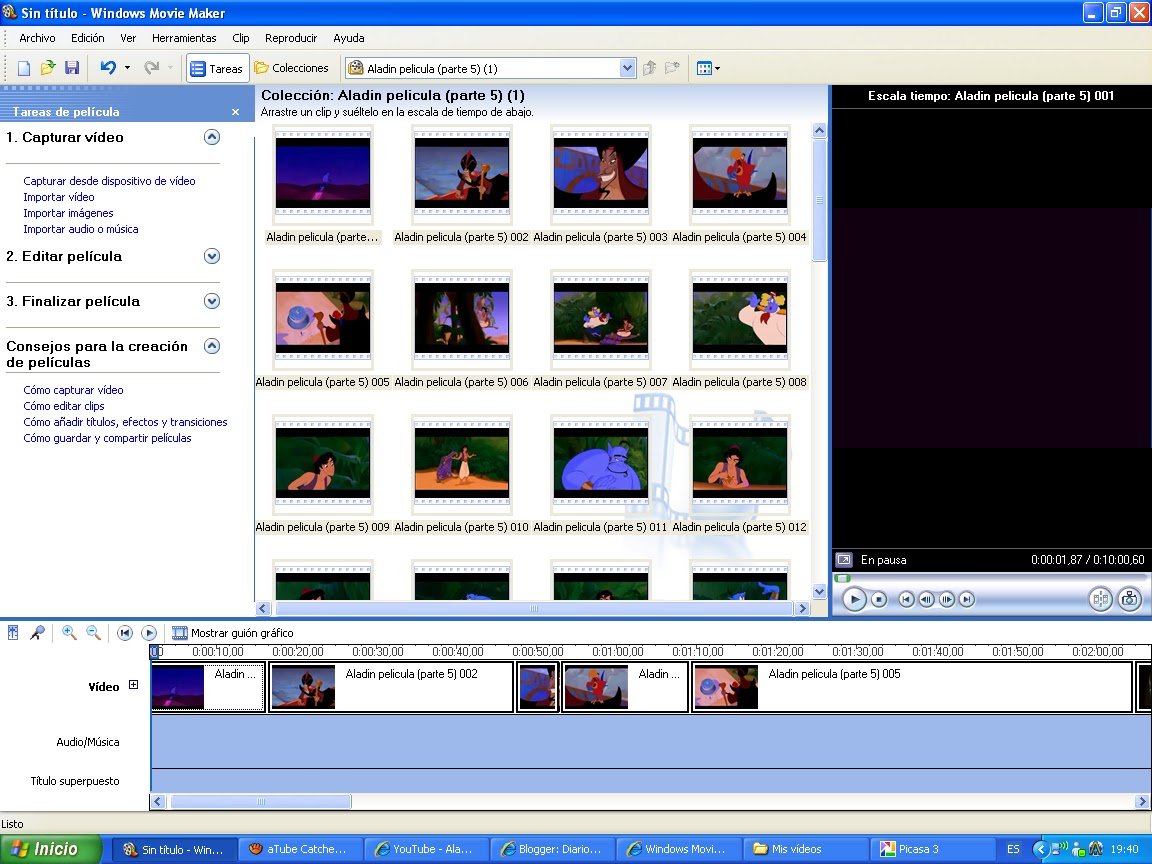Image resolution: width=1152 pixels, height=864 pixels.
Task: Click the Save Project floppy icon
Action: click(x=72, y=68)
